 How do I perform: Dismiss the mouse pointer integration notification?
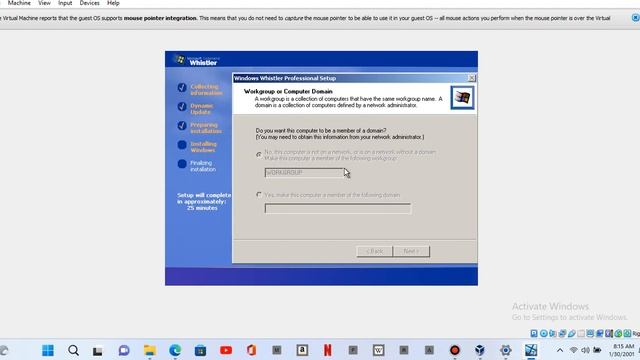[636, 18]
